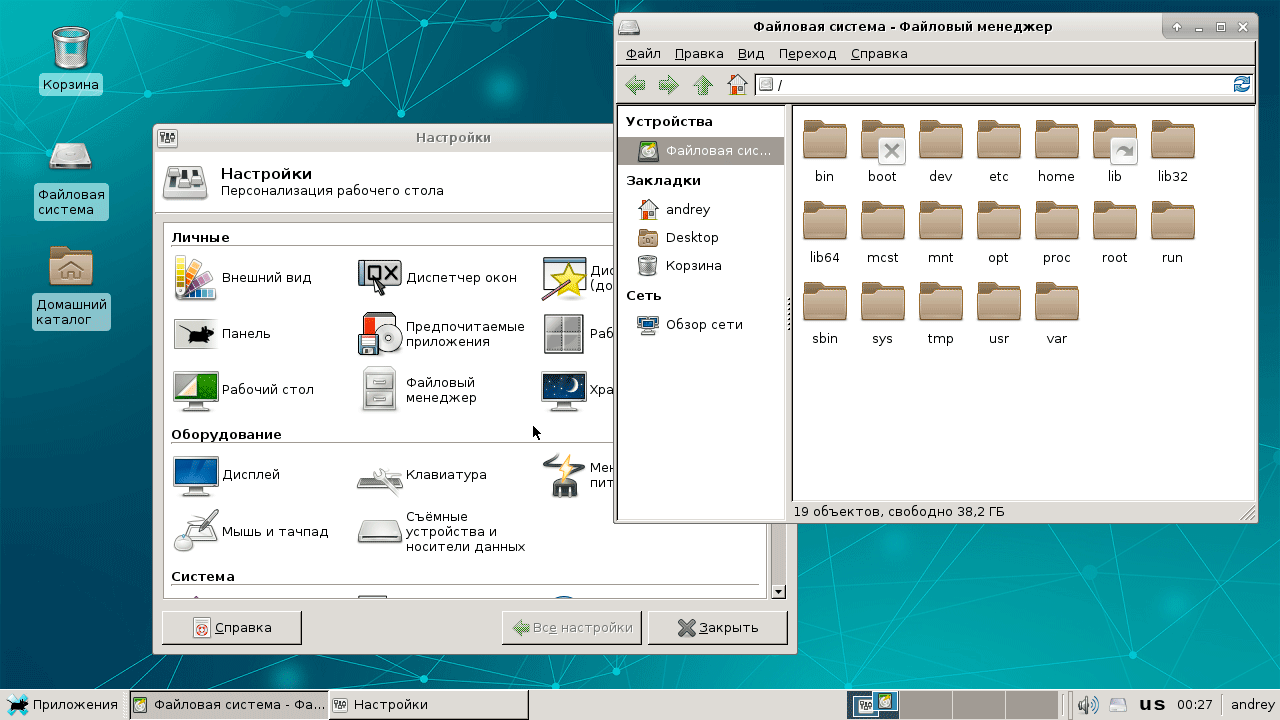This screenshot has width=1280, height=720.
Task: Select andrey bookmark in the sidebar
Action: point(687,210)
